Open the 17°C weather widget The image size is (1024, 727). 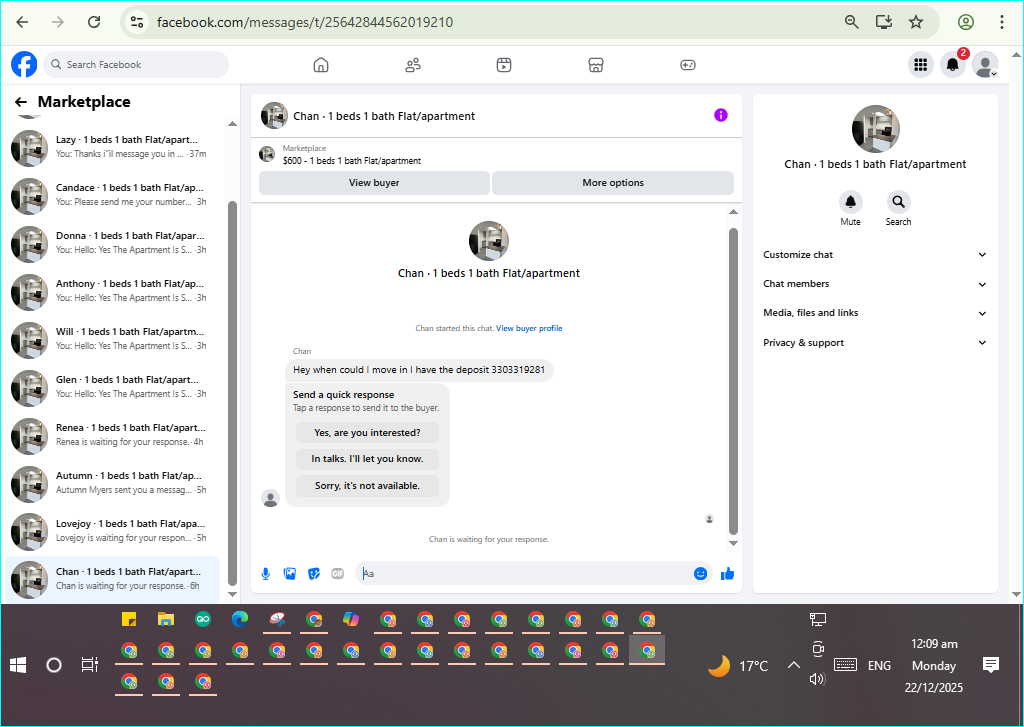738,666
